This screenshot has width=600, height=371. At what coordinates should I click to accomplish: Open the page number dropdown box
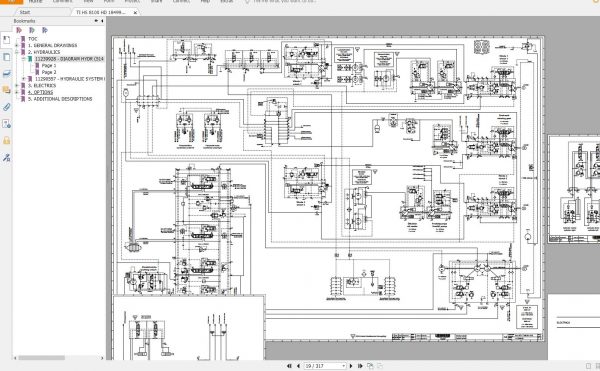point(325,366)
